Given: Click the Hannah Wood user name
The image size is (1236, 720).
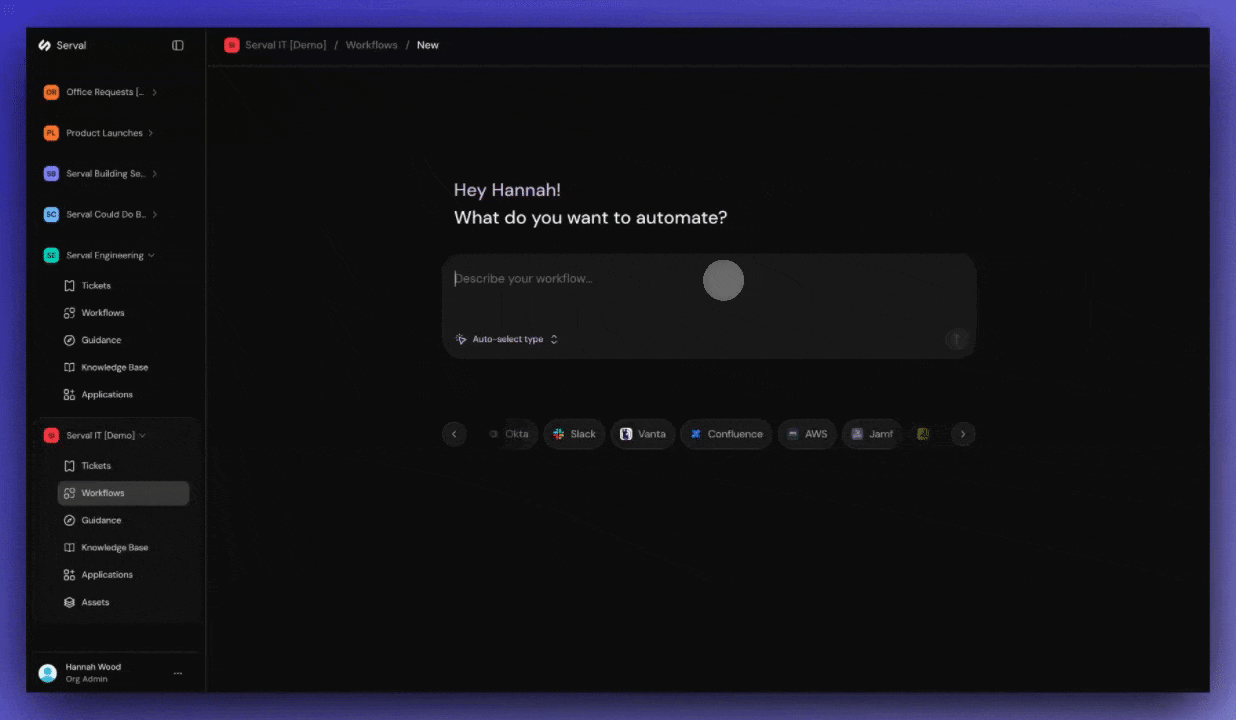Looking at the screenshot, I should pyautogui.click(x=93, y=667).
